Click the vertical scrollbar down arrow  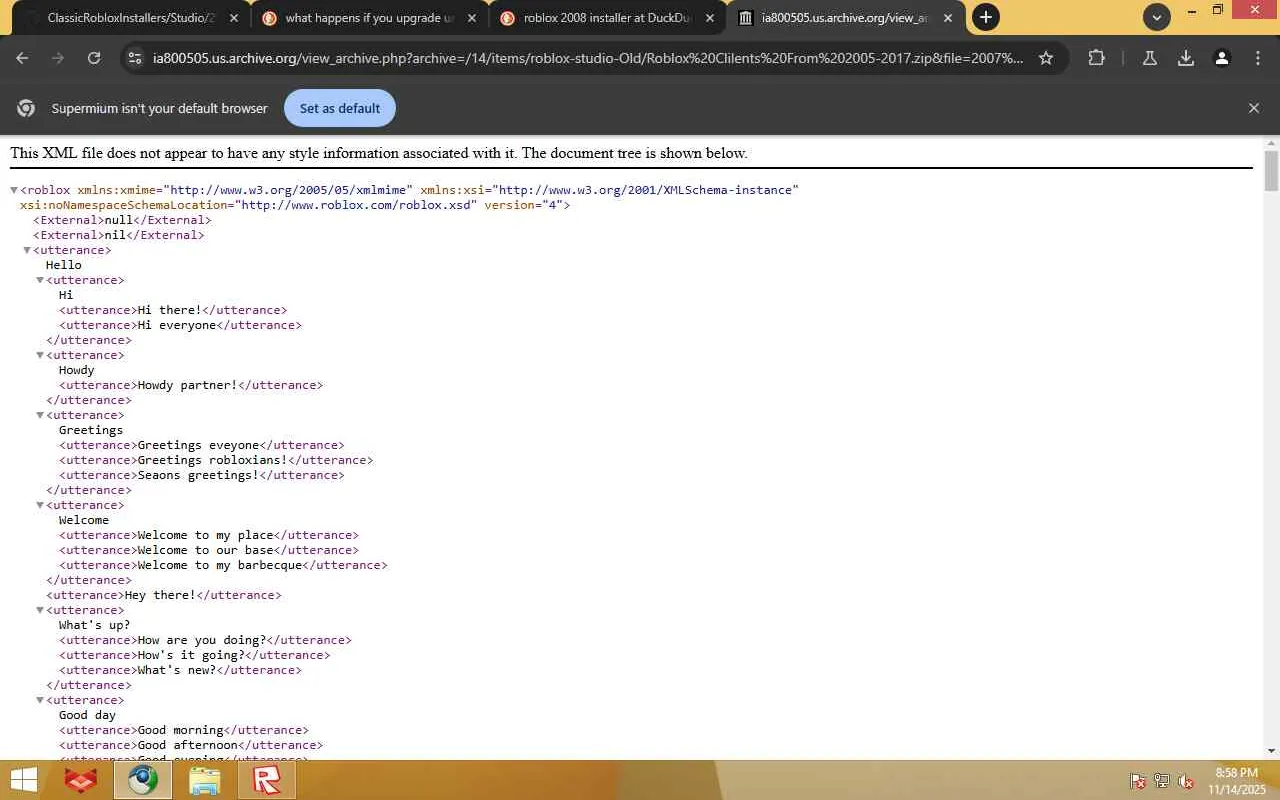coord(1271,751)
